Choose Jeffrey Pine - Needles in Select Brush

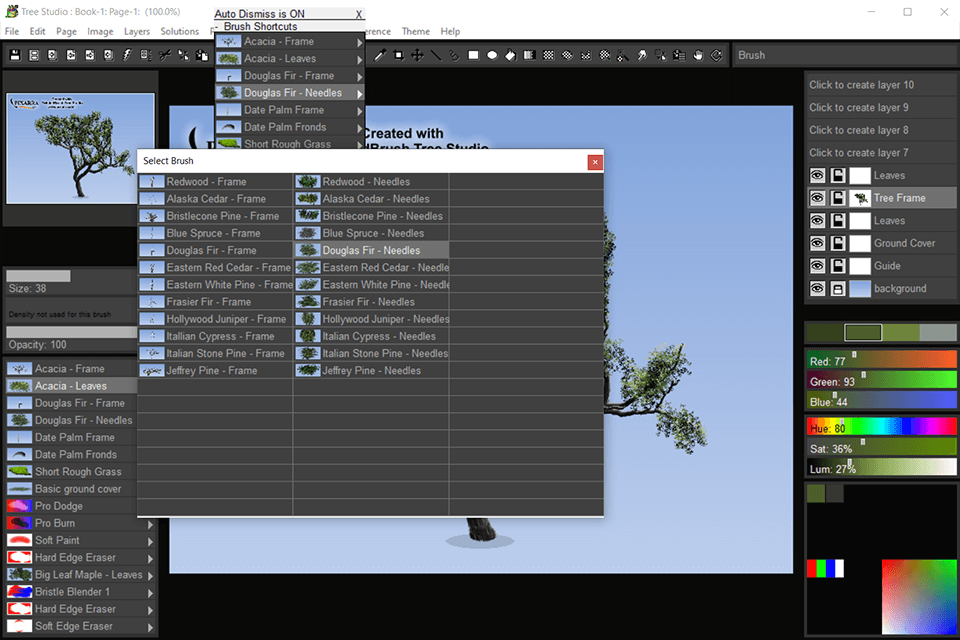[x=371, y=370]
